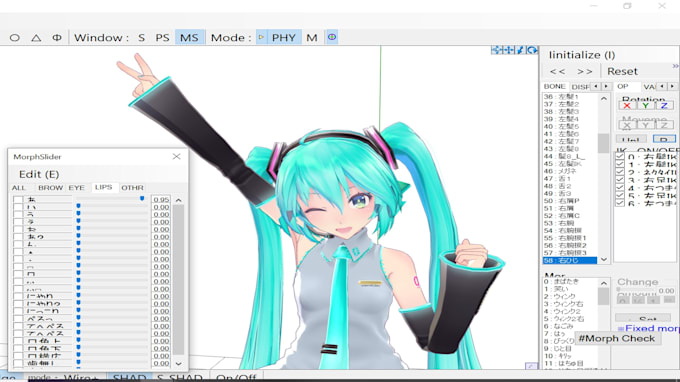
Task: Click the green Y rotation axis button
Action: tap(645, 105)
